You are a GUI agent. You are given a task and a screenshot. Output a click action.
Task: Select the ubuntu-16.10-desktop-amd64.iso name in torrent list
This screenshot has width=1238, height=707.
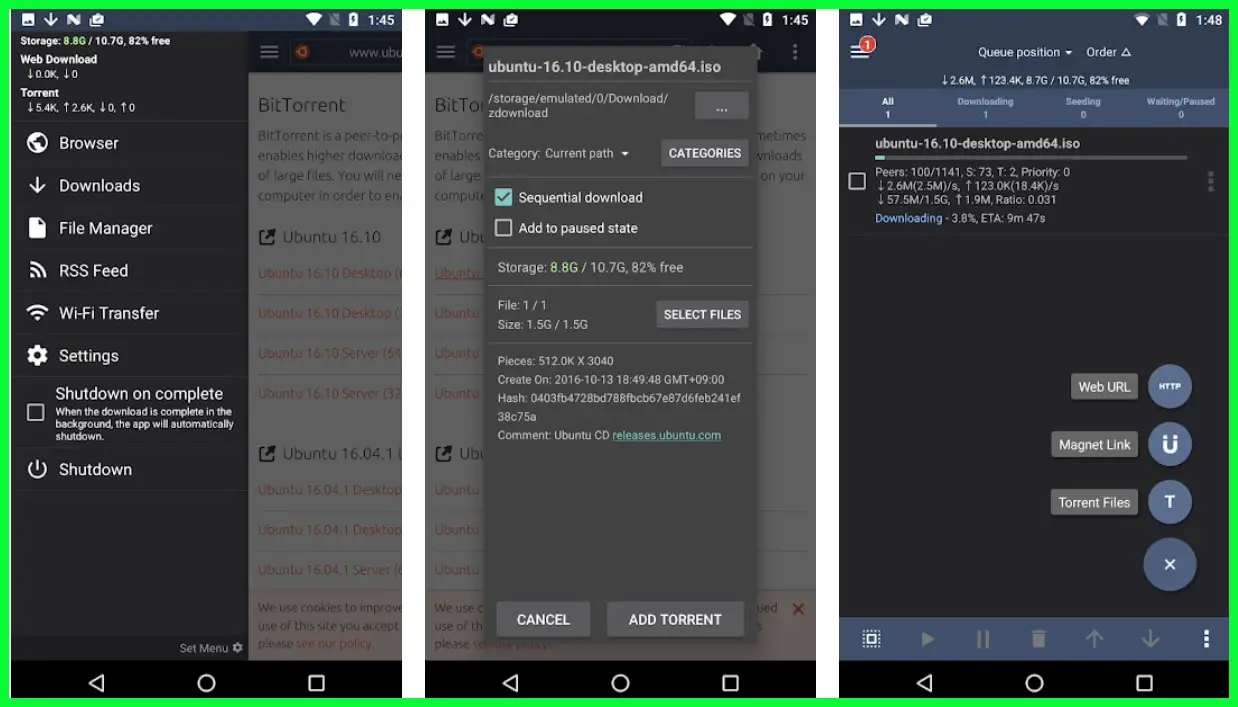coord(977,143)
